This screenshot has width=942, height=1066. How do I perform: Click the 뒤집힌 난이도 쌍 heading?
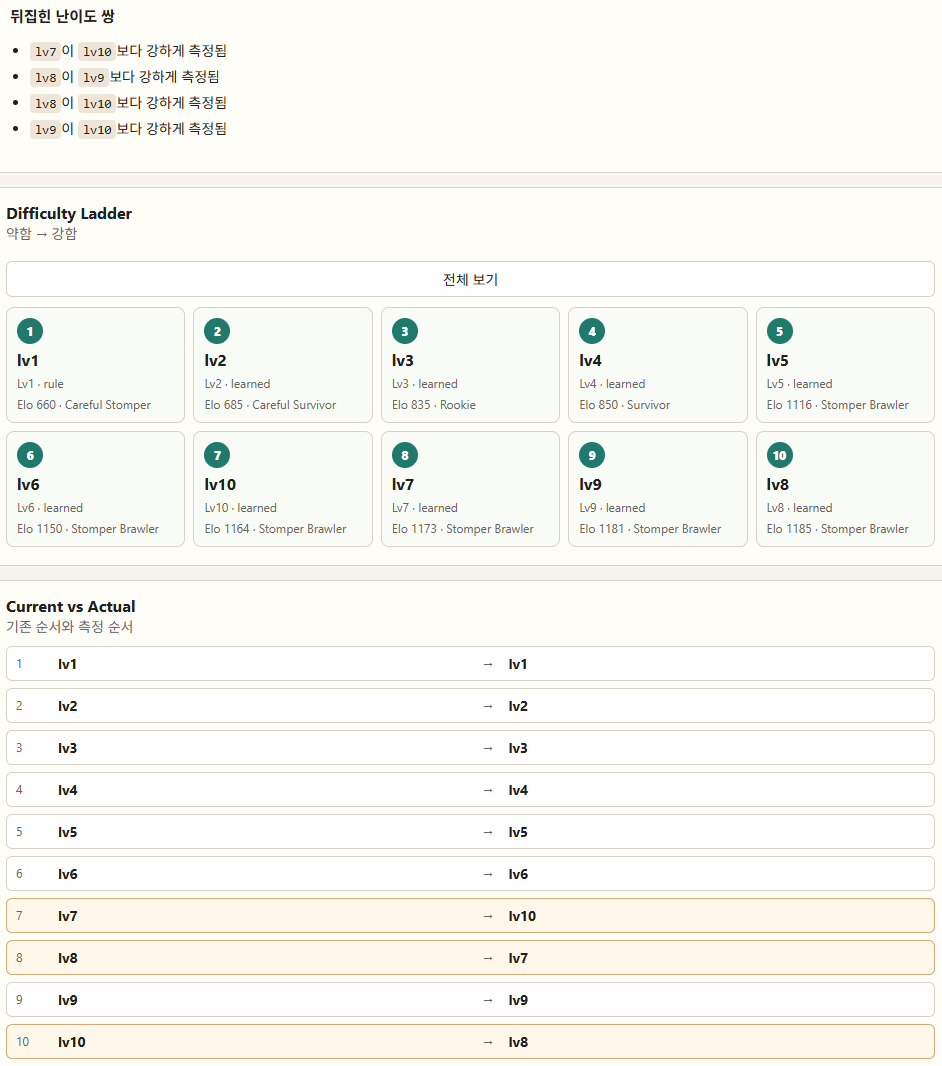point(62,16)
